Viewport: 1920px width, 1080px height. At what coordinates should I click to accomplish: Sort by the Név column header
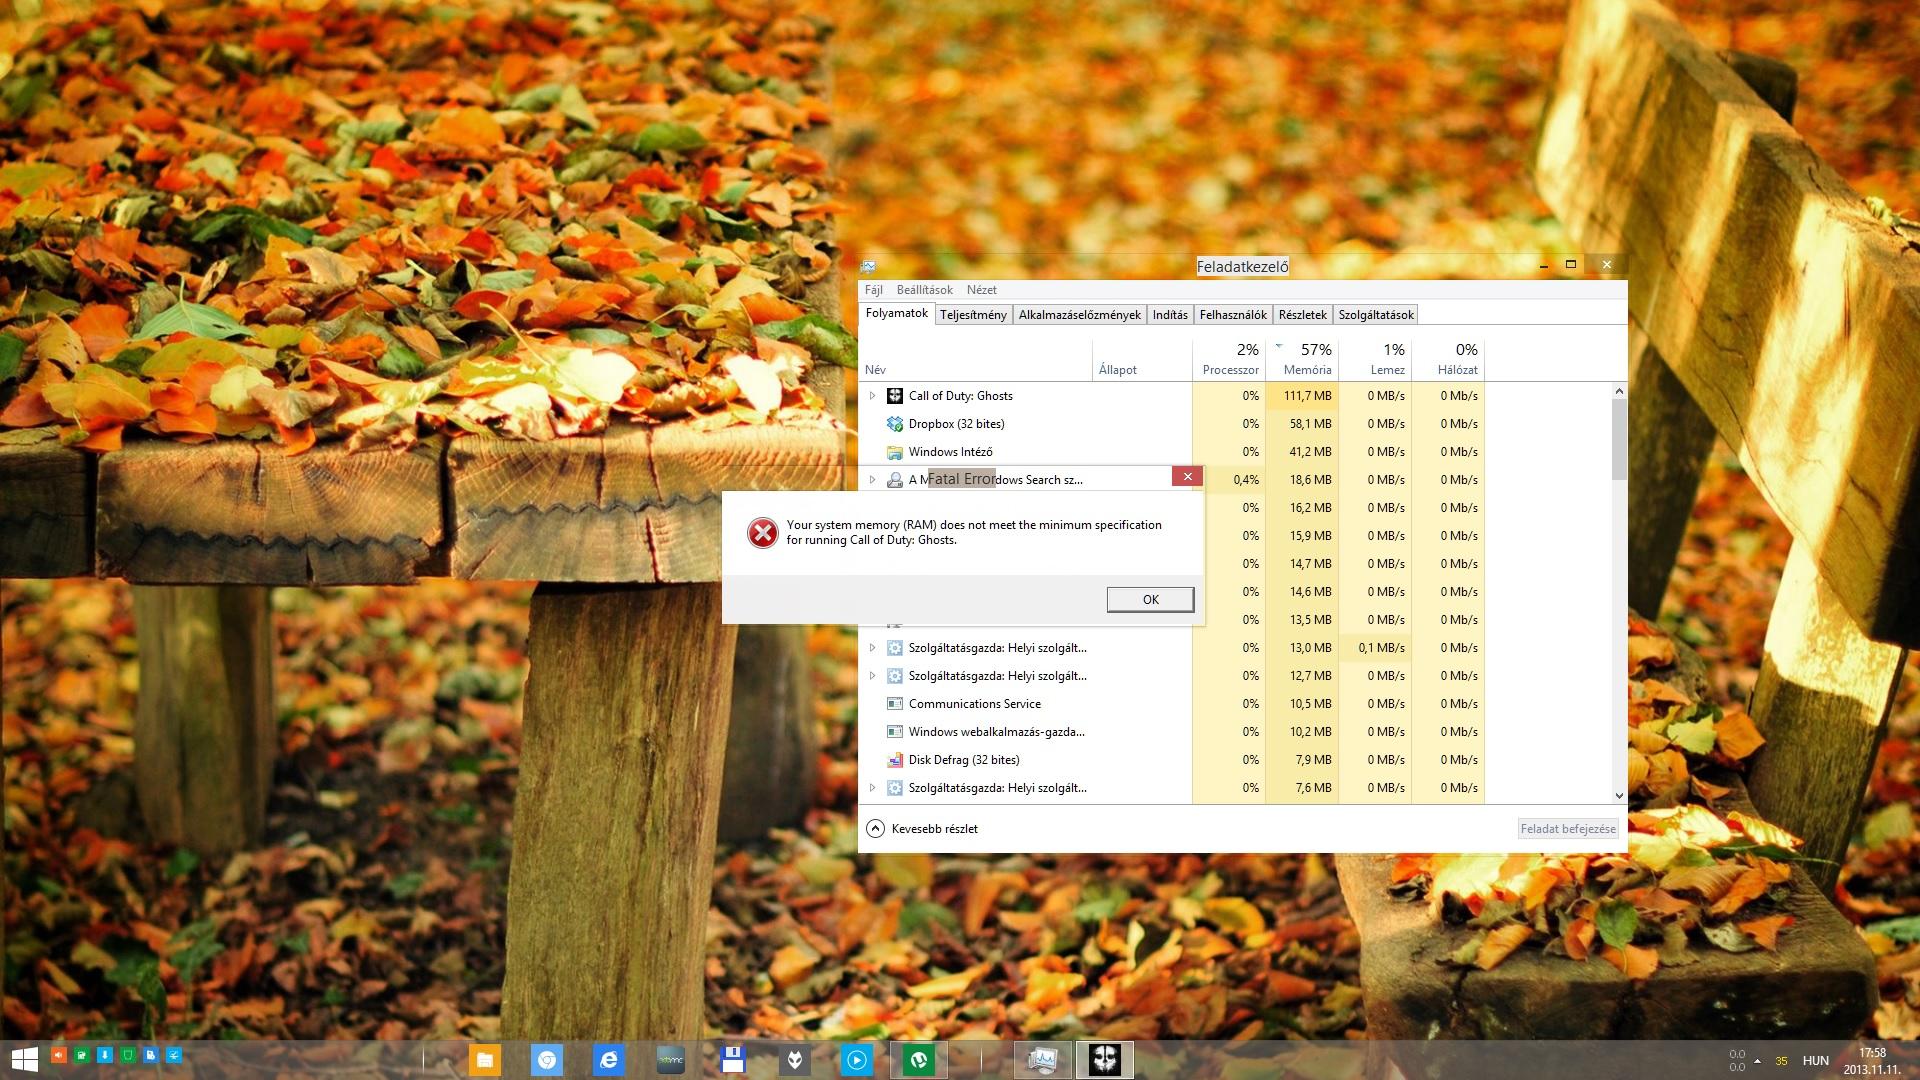click(975, 360)
